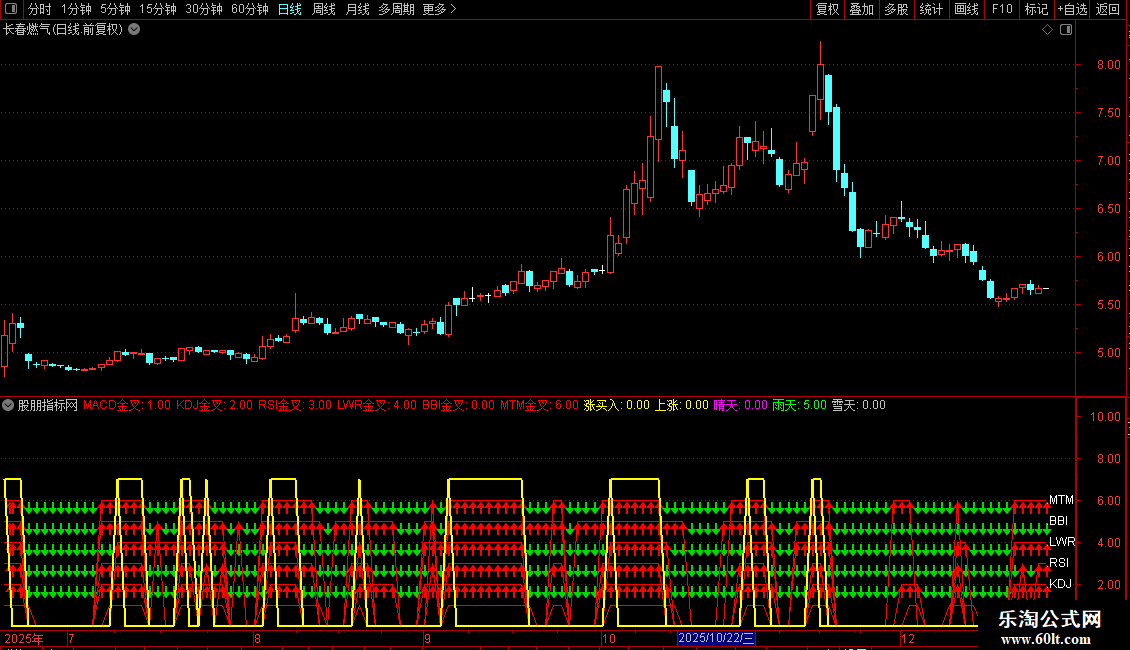Image resolution: width=1130 pixels, height=650 pixels.
Task: Click the RSI line label
Action: tap(1059, 563)
